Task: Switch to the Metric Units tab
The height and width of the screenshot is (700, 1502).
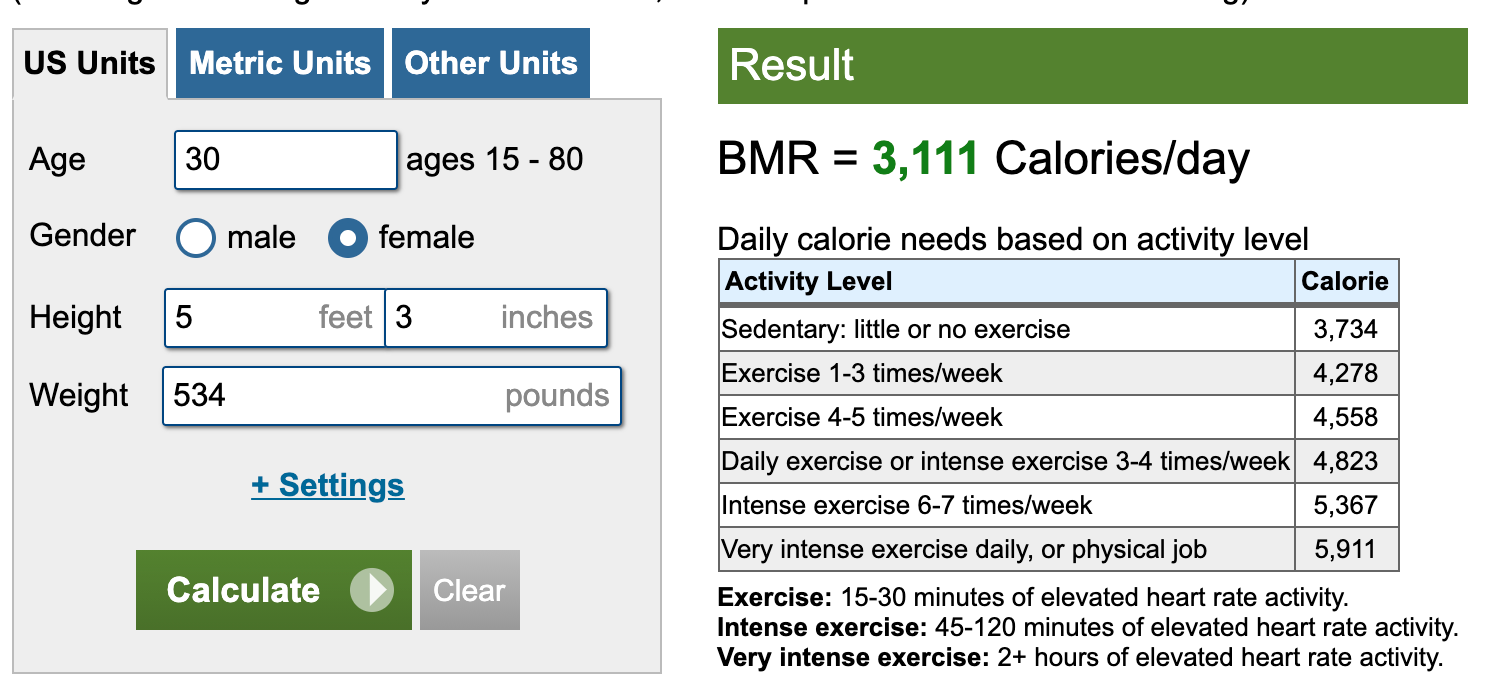Action: point(280,64)
